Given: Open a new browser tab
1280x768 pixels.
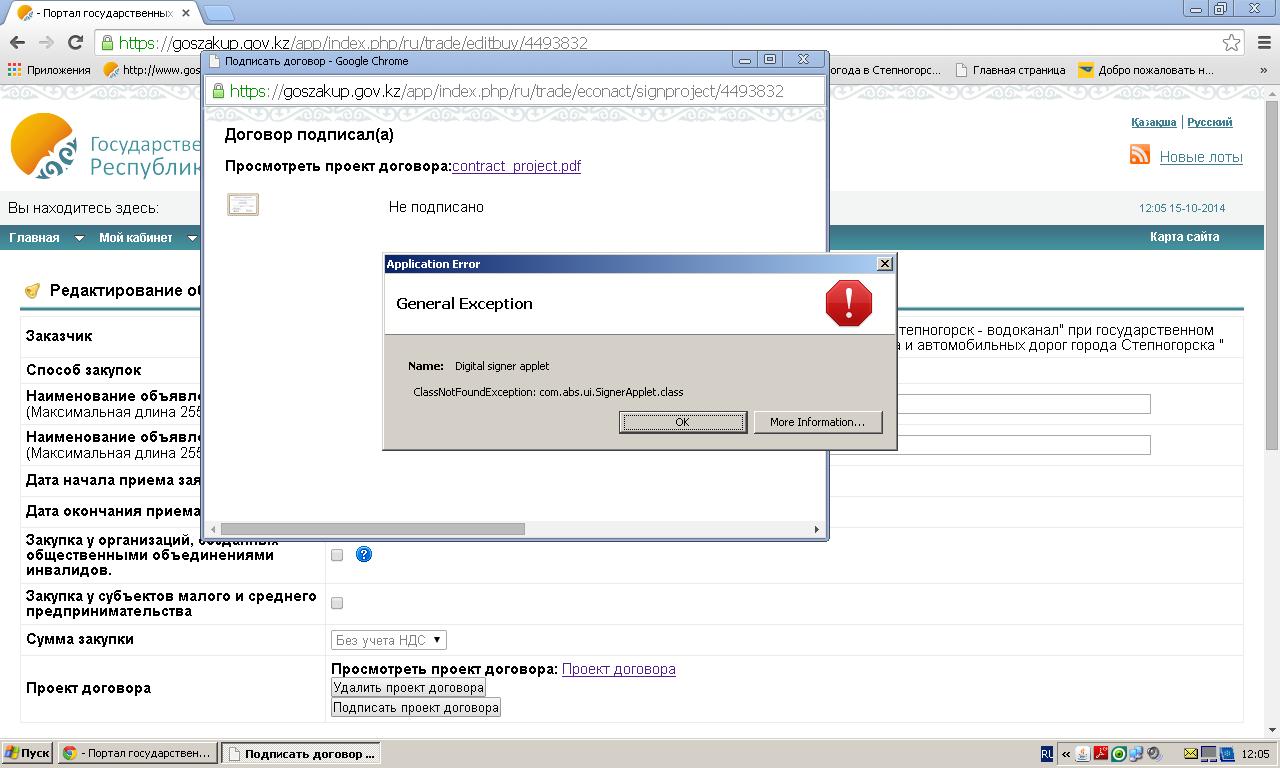Looking at the screenshot, I should (219, 14).
